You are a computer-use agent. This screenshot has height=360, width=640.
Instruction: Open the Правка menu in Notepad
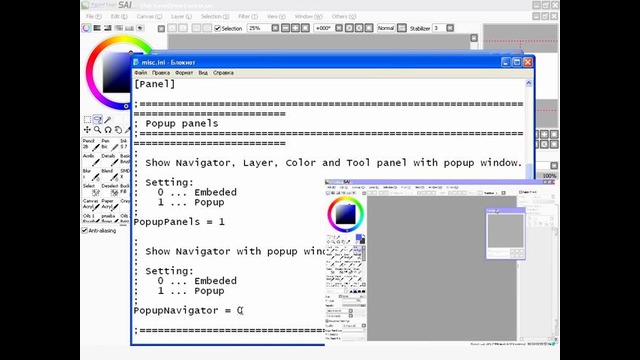click(x=161, y=73)
